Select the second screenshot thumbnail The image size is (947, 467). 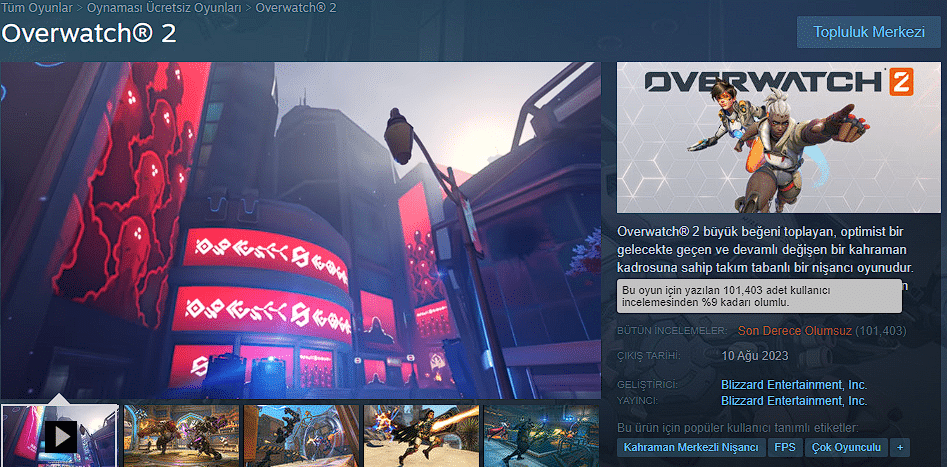(x=181, y=436)
